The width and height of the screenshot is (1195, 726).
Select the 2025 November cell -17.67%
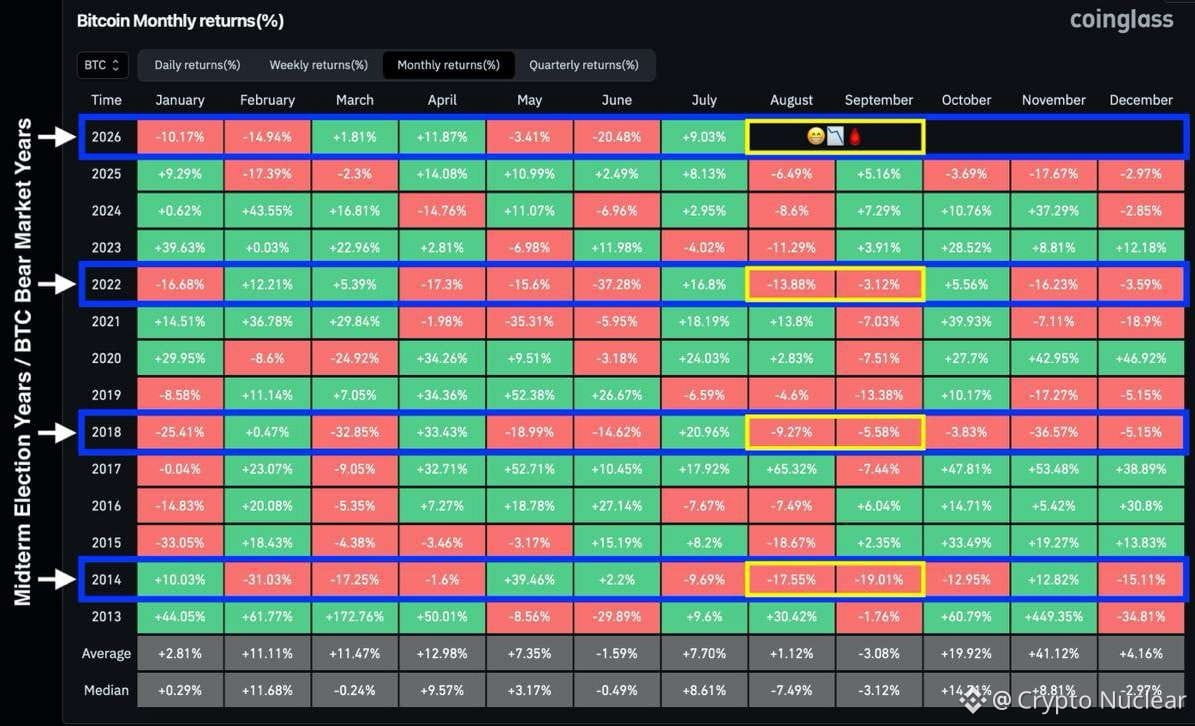pos(1053,174)
